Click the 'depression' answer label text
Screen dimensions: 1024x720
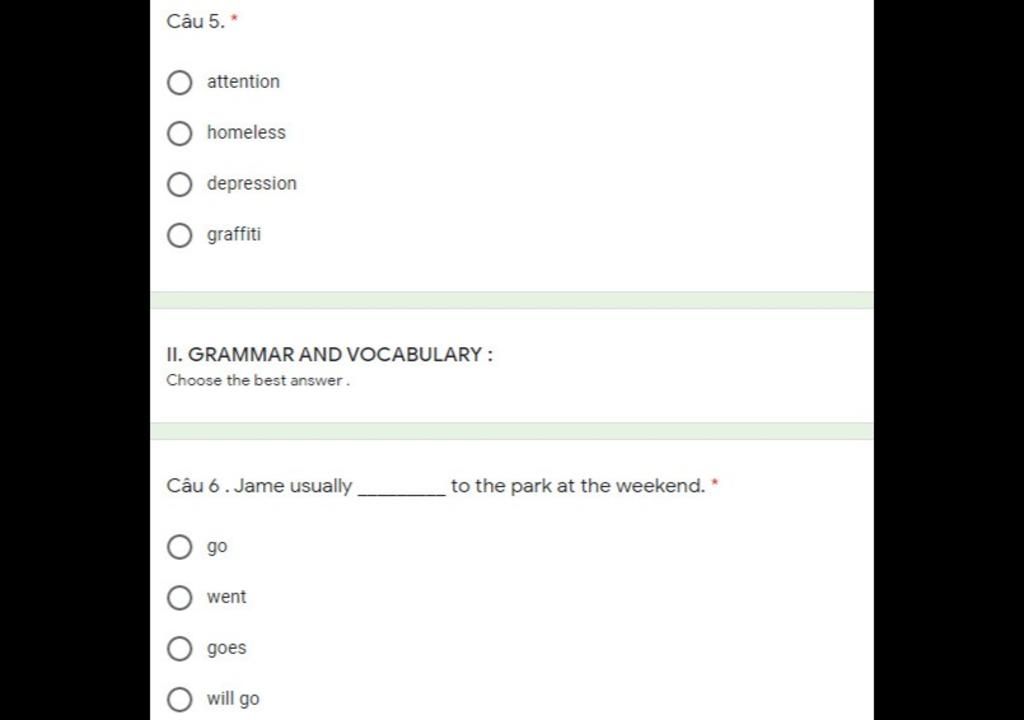(x=251, y=184)
